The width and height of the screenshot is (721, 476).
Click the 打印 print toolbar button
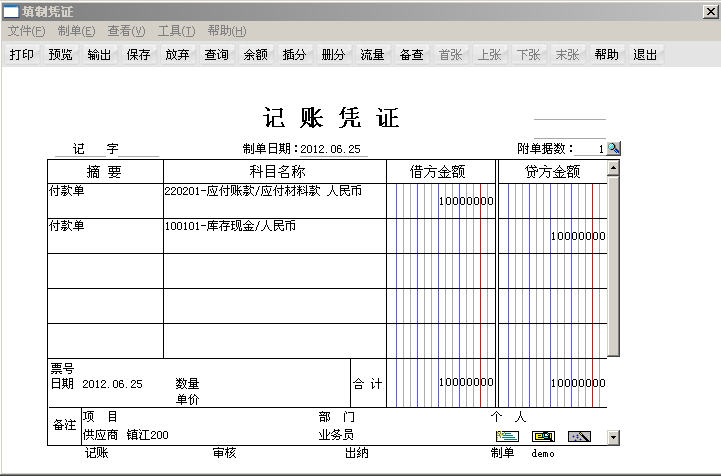pos(21,55)
